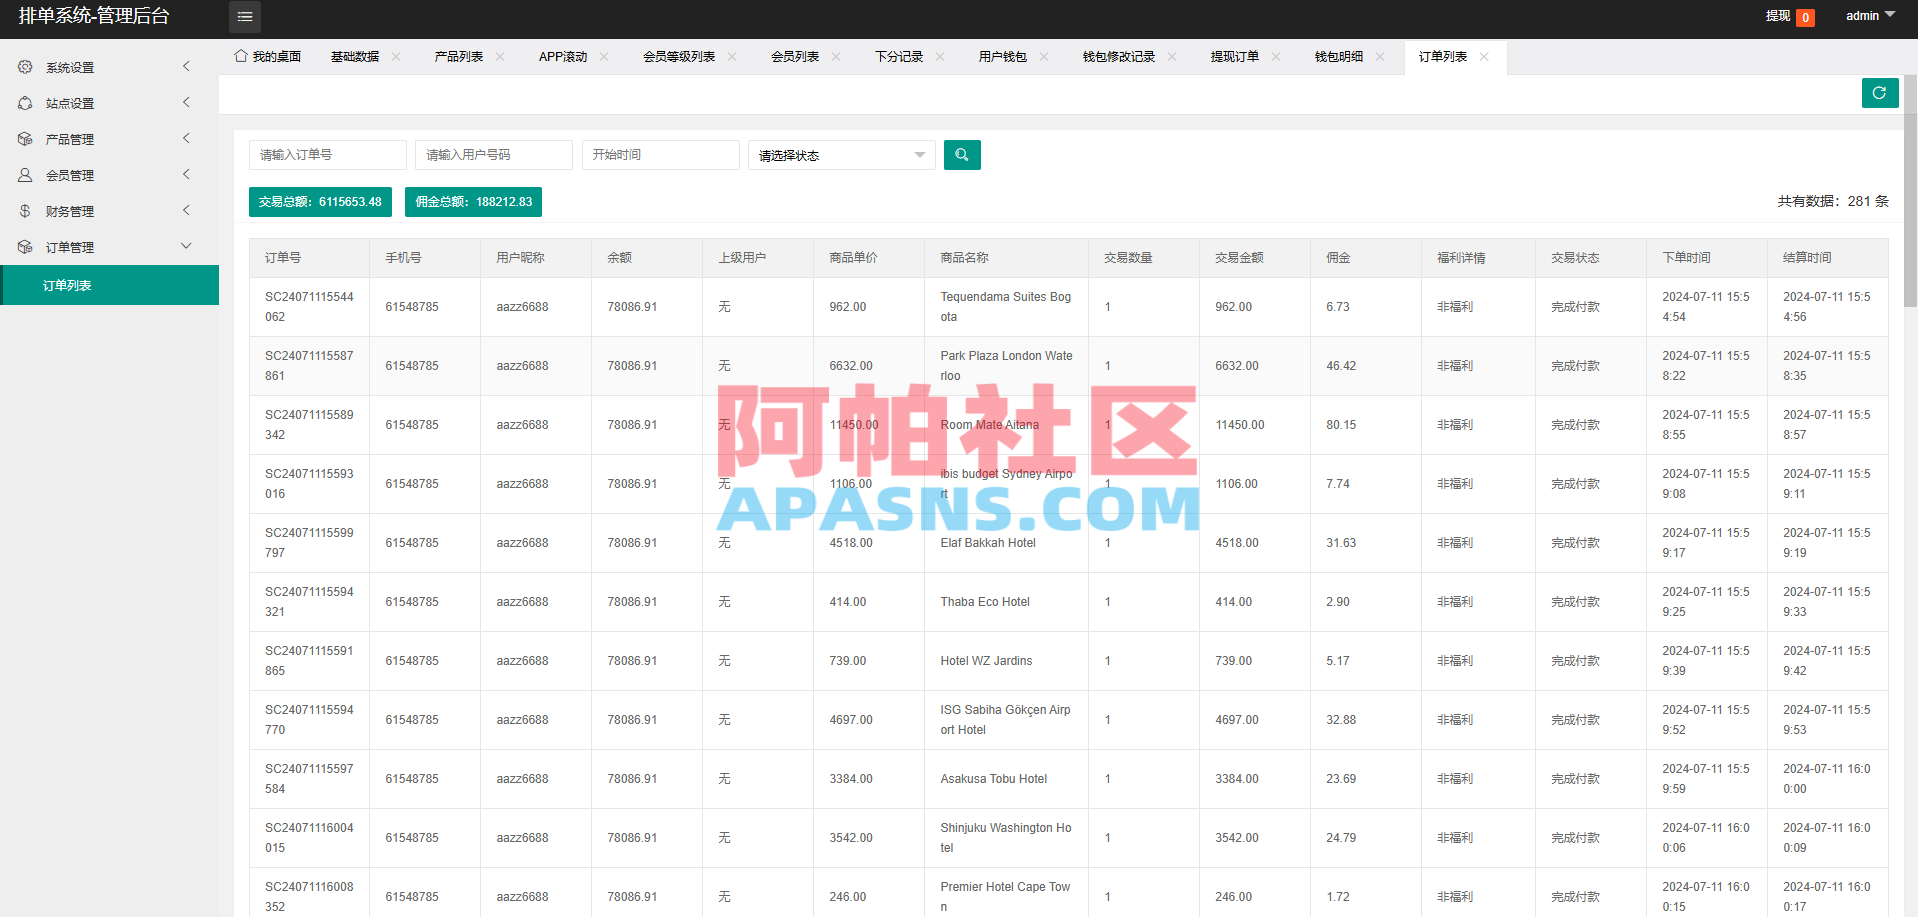The width and height of the screenshot is (1918, 917).
Task: Collapse the 订单管理 sidebar section
Action: coord(185,246)
